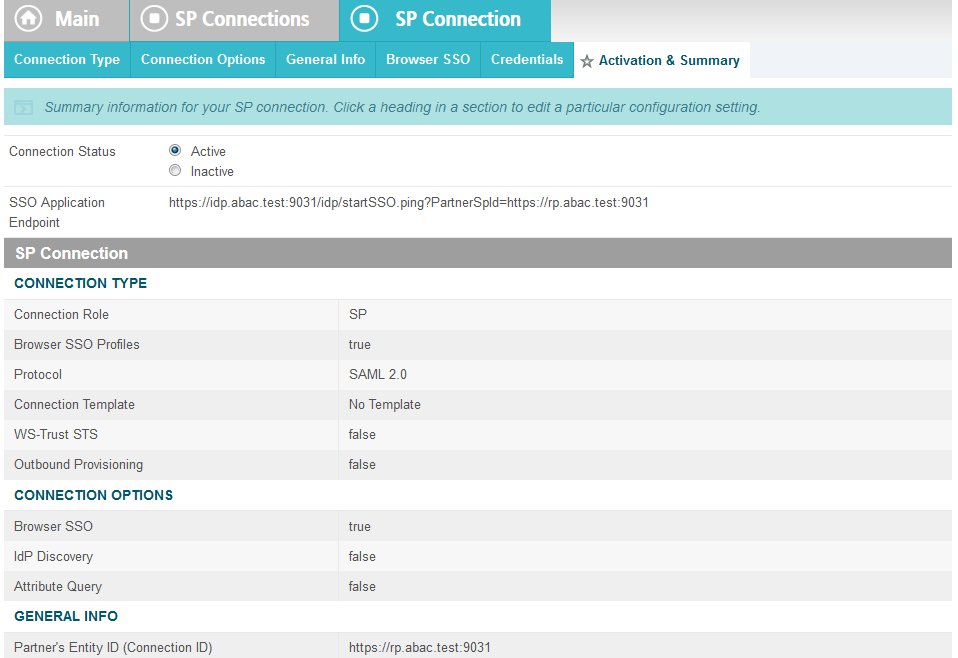Click the false value for Outbound Provisioning

tap(362, 464)
